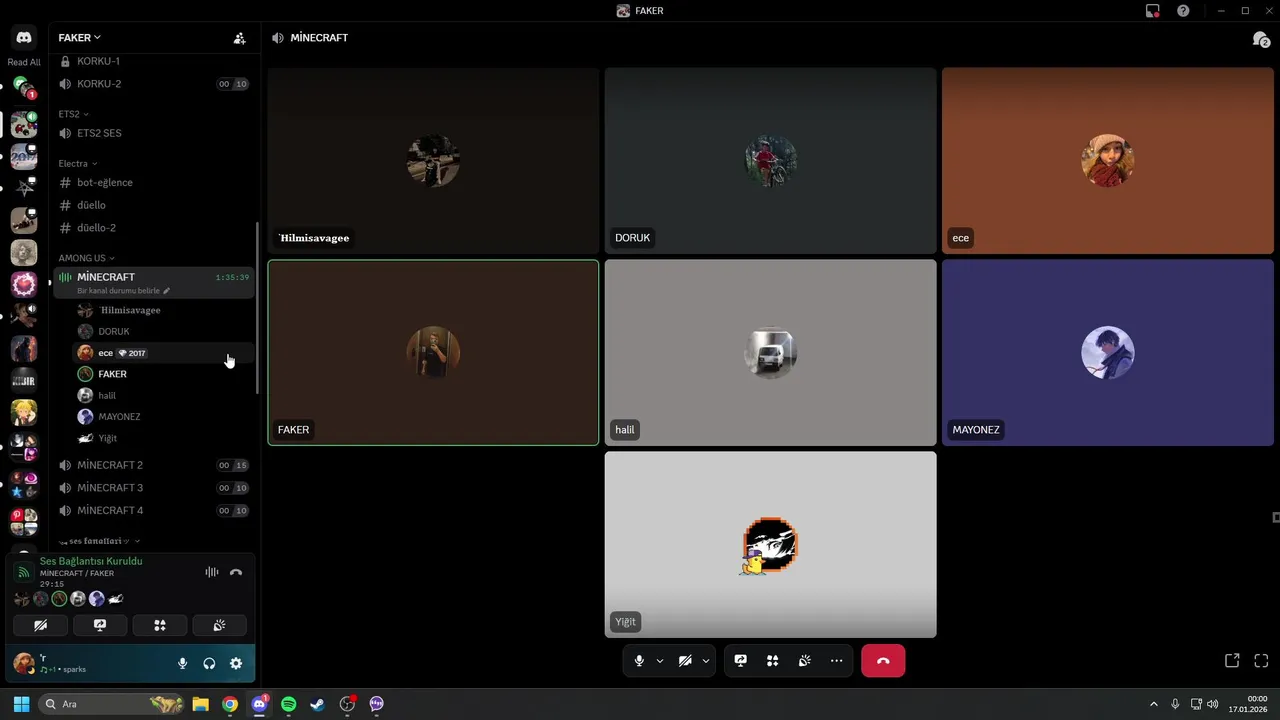This screenshot has width=1280, height=720.
Task: Collapse the Electra category
Action: 78,163
